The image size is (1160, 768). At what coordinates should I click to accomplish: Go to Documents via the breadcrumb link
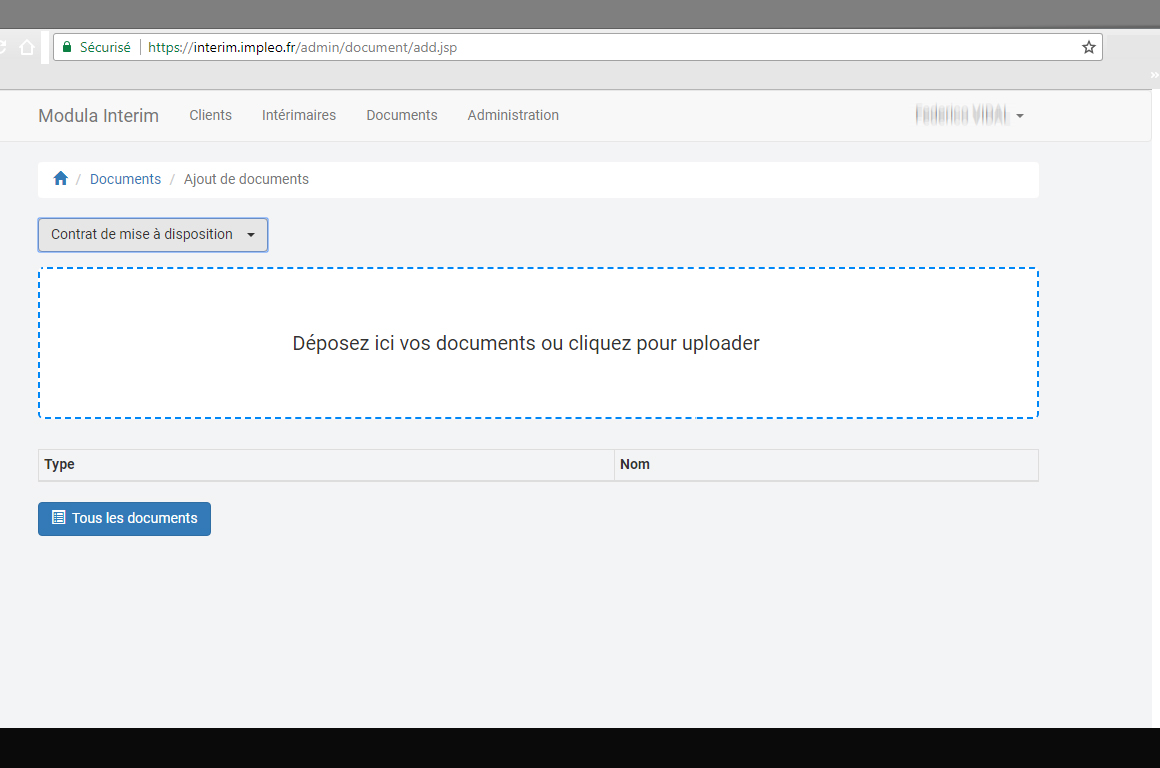125,180
